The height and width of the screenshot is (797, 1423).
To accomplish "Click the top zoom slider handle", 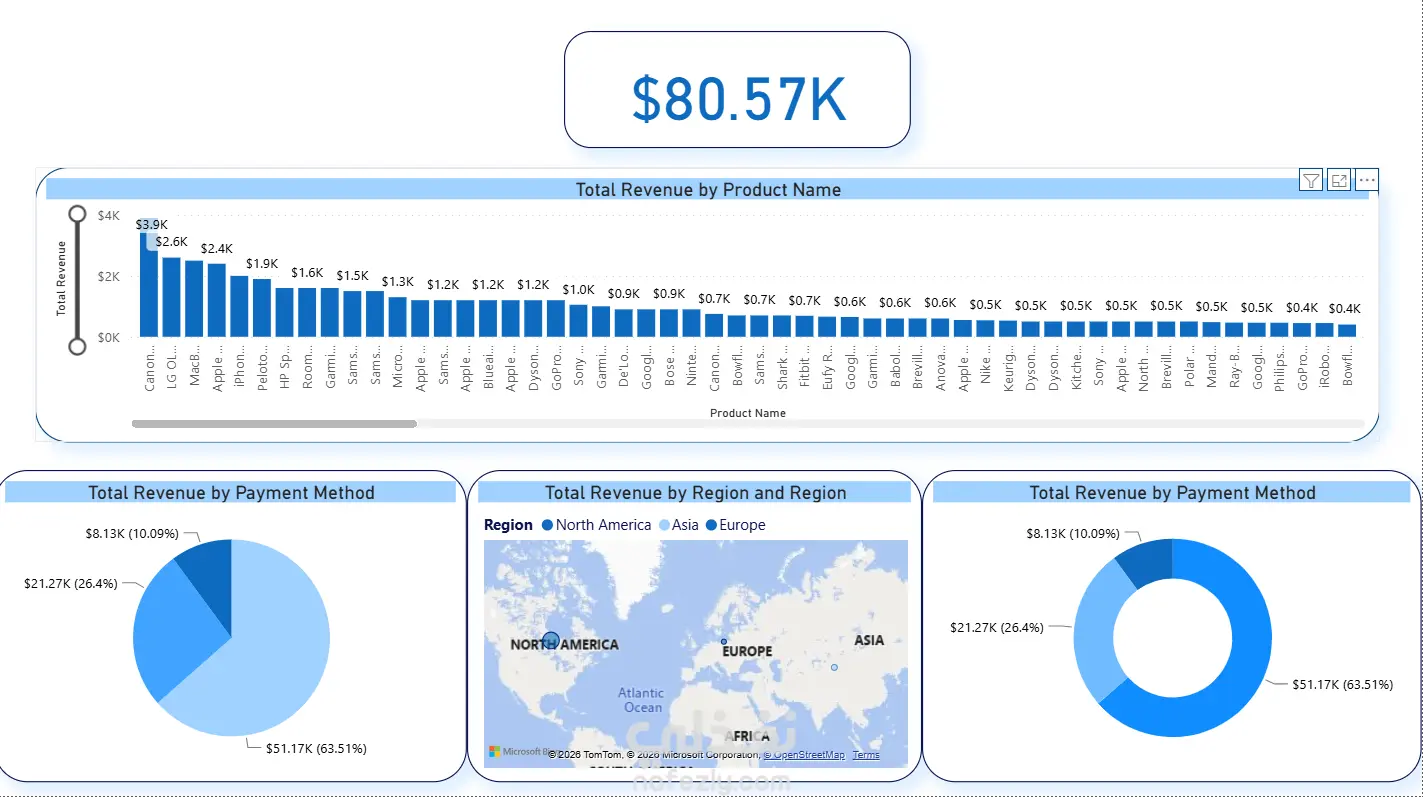I will tap(77, 214).
